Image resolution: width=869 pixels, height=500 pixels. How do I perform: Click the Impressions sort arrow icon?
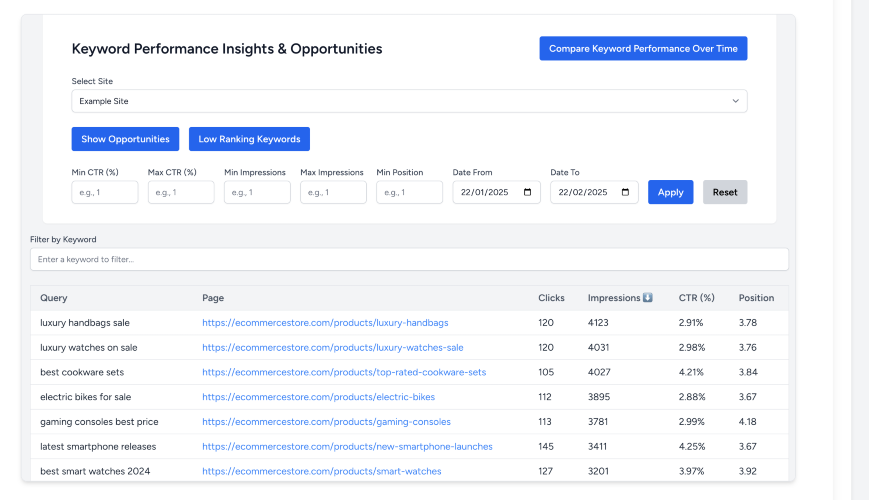pos(647,298)
